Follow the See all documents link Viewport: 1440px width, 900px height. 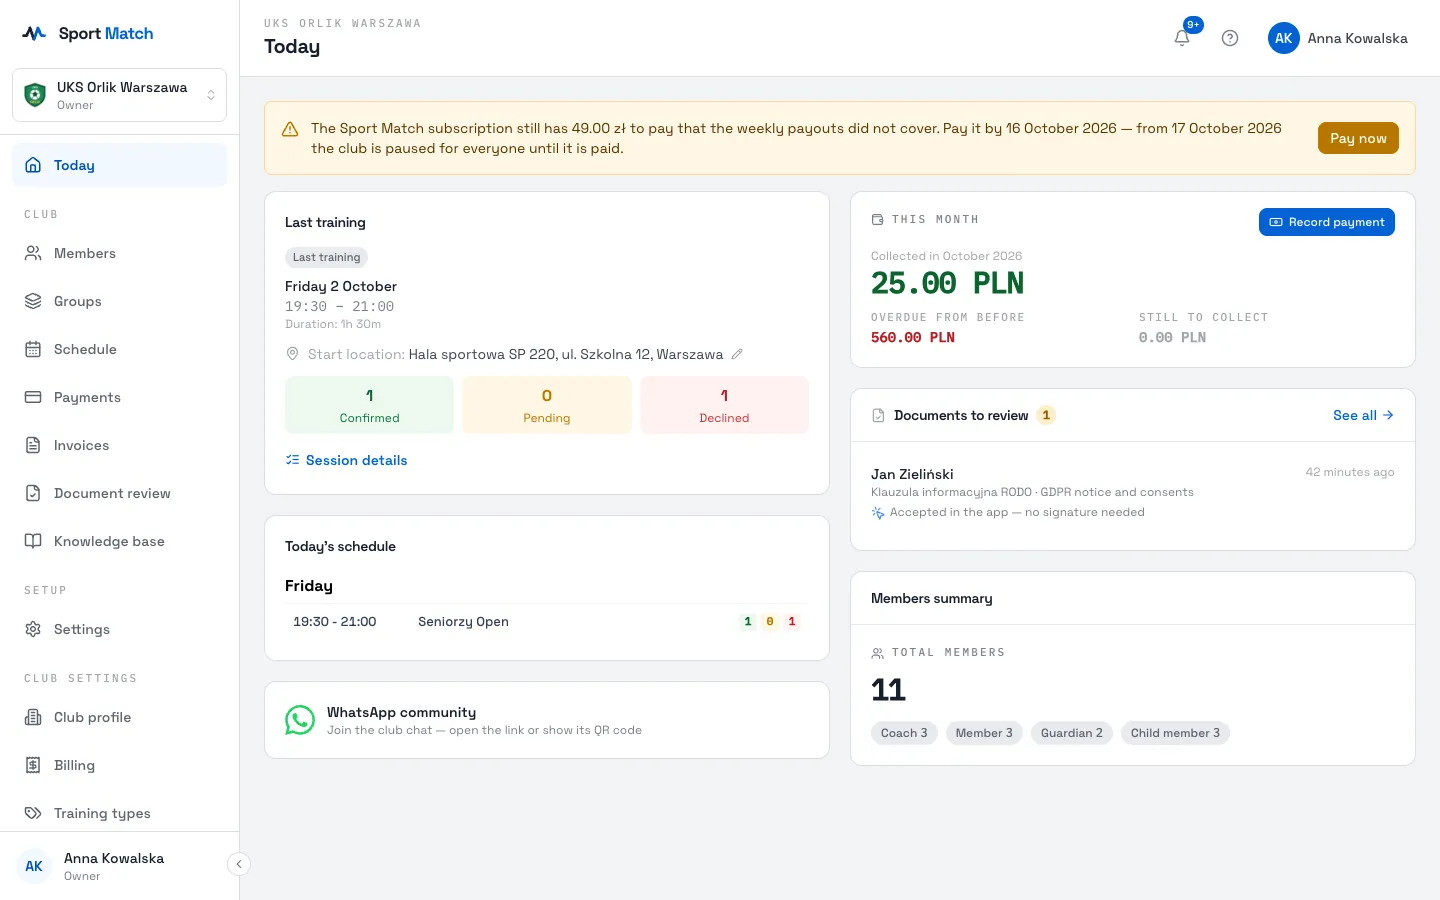pos(1363,415)
